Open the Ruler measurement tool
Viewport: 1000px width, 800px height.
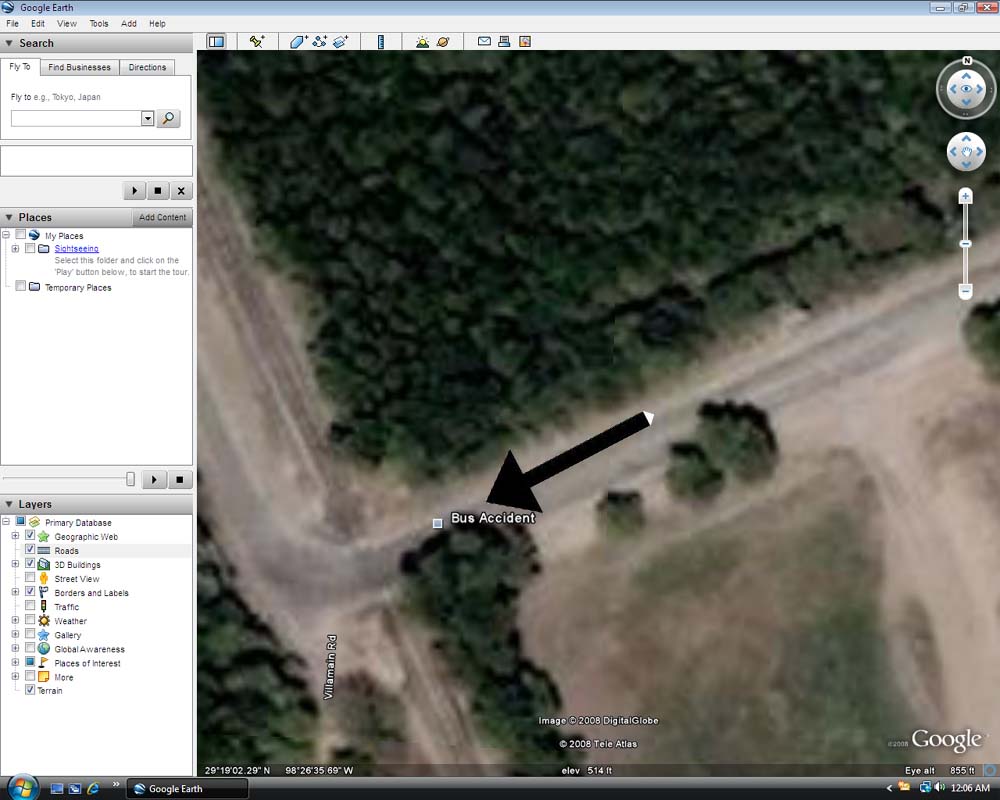381,41
